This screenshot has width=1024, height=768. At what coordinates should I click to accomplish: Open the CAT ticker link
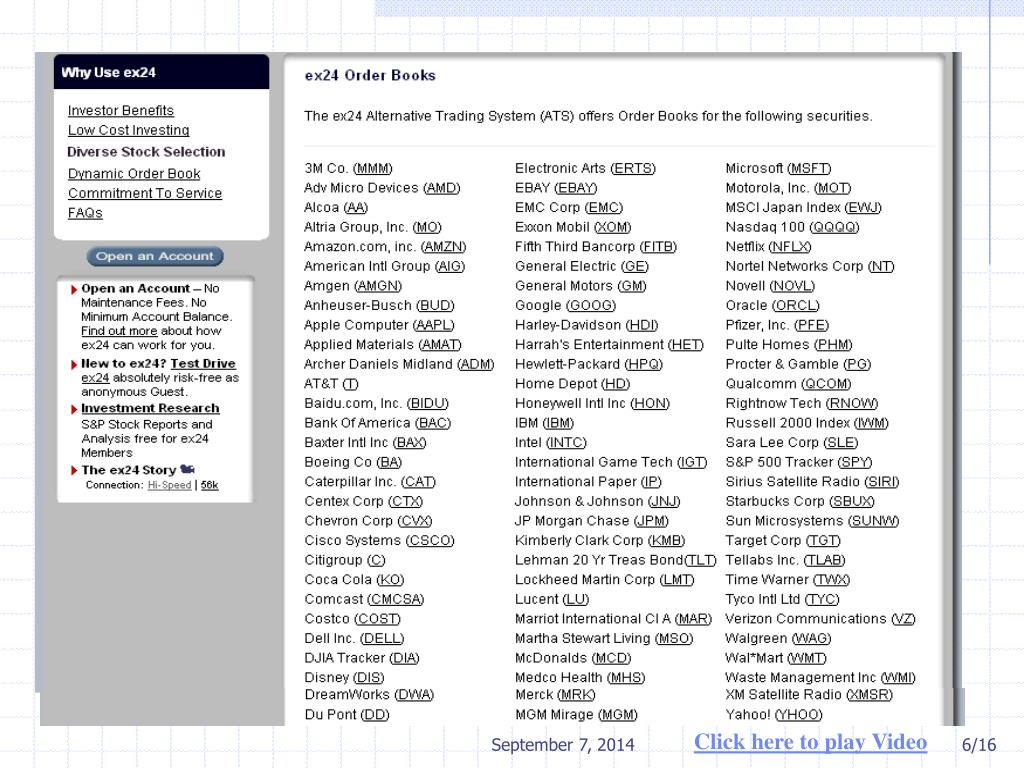418,482
